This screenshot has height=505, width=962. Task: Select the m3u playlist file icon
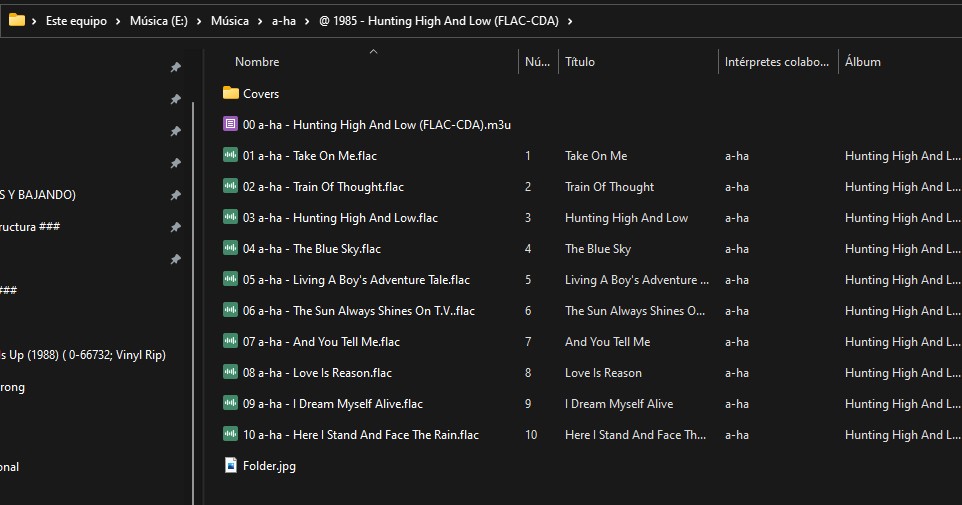pos(230,124)
